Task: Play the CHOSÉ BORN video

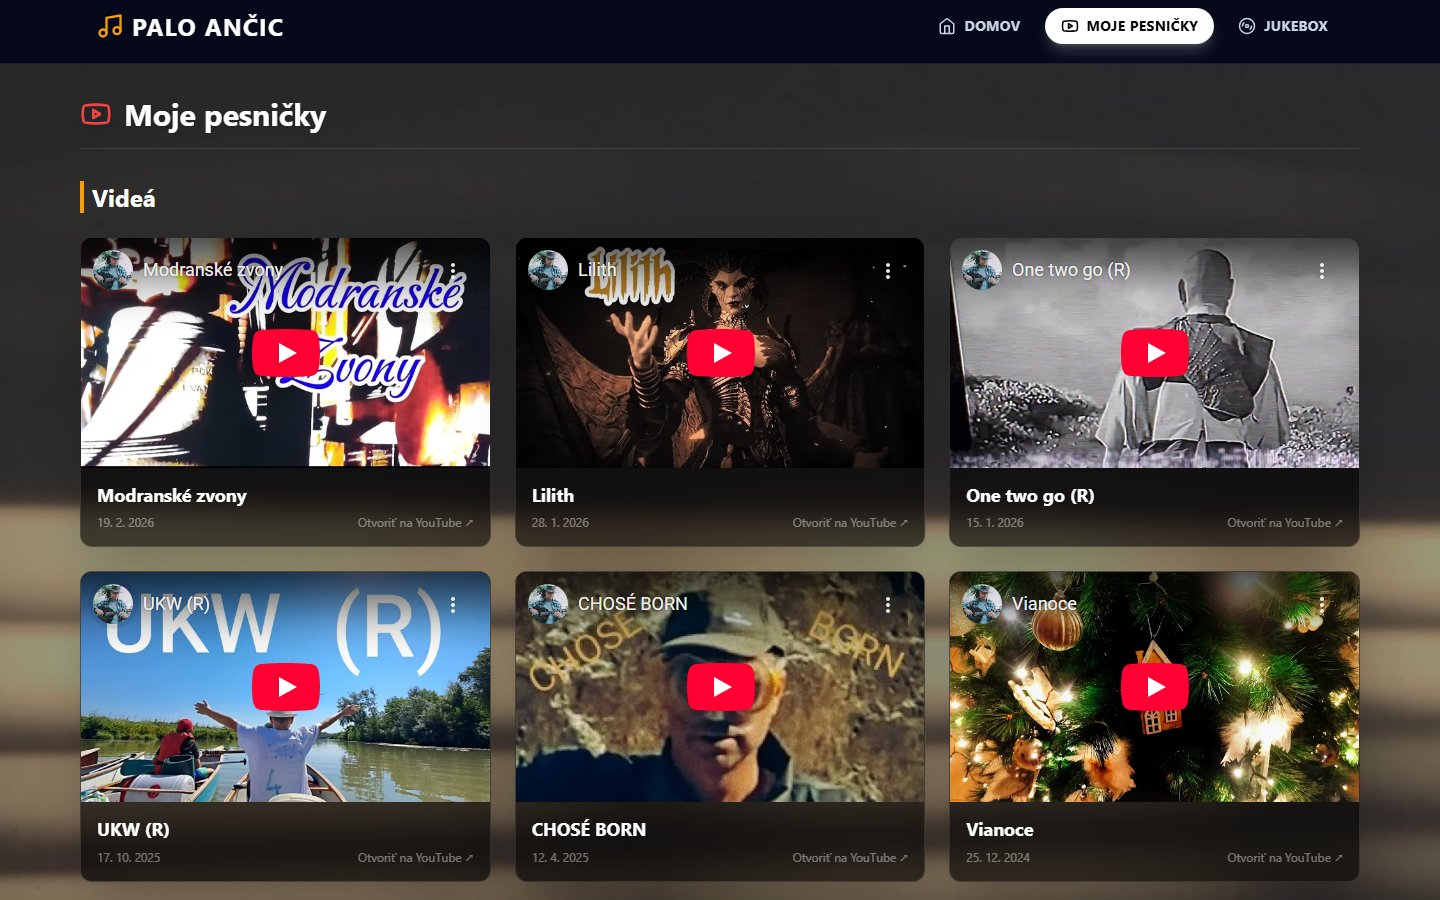Action: click(x=720, y=687)
